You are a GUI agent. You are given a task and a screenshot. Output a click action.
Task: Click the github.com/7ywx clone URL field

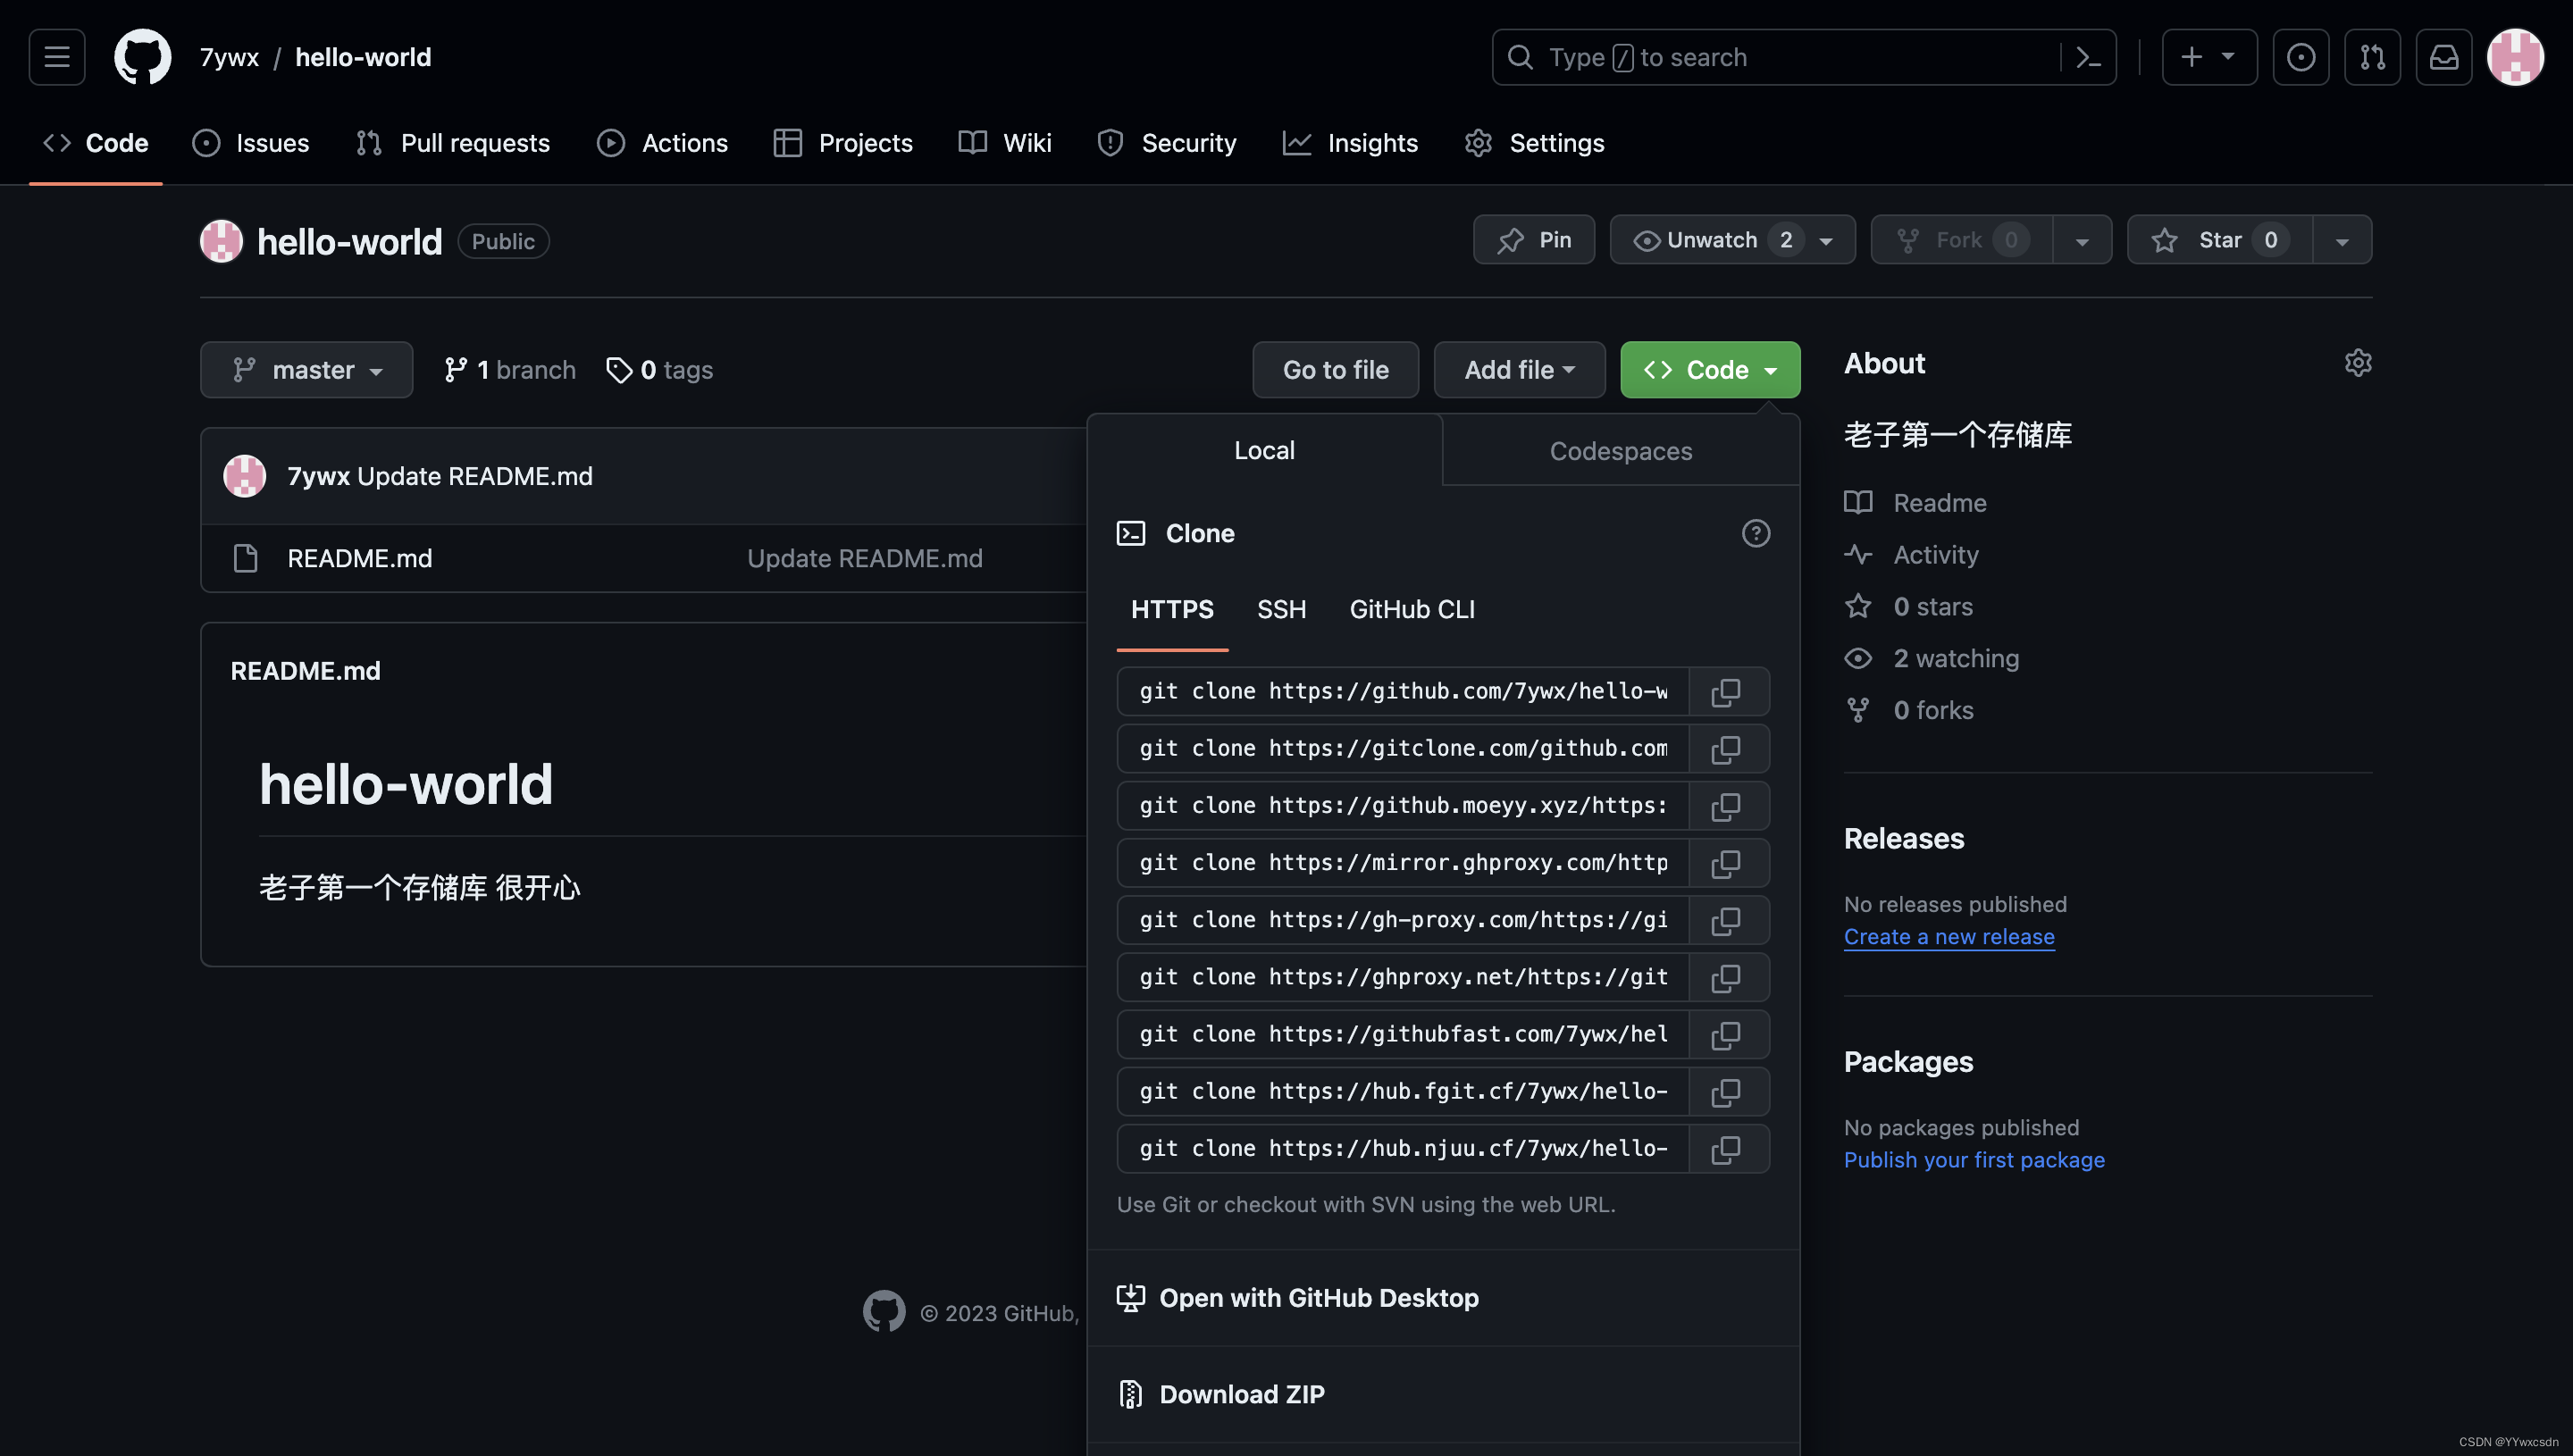pyautogui.click(x=1403, y=692)
